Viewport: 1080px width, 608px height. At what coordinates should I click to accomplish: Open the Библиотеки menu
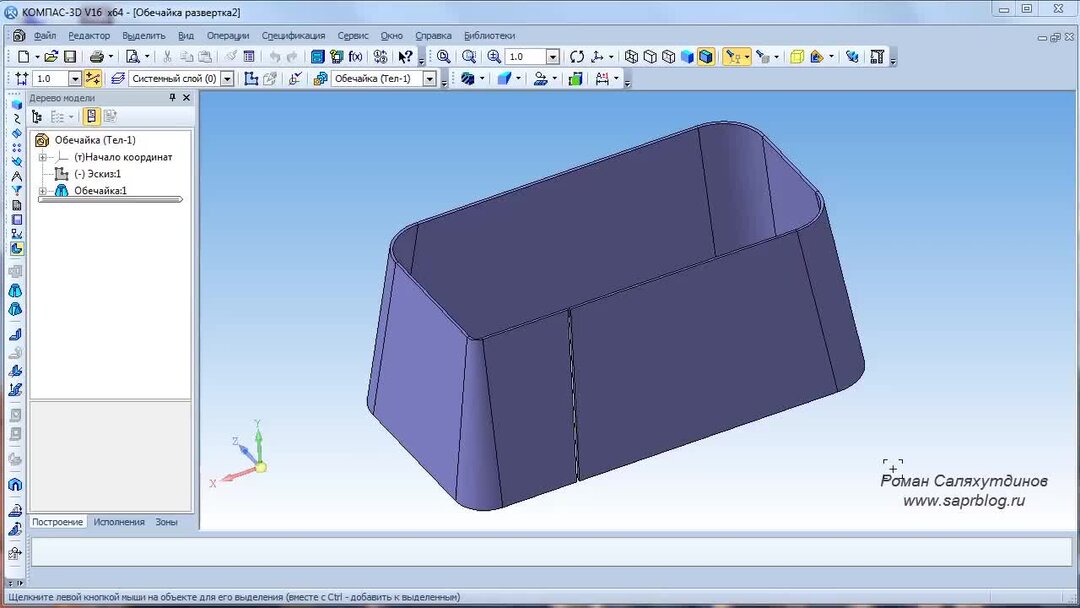(489, 36)
